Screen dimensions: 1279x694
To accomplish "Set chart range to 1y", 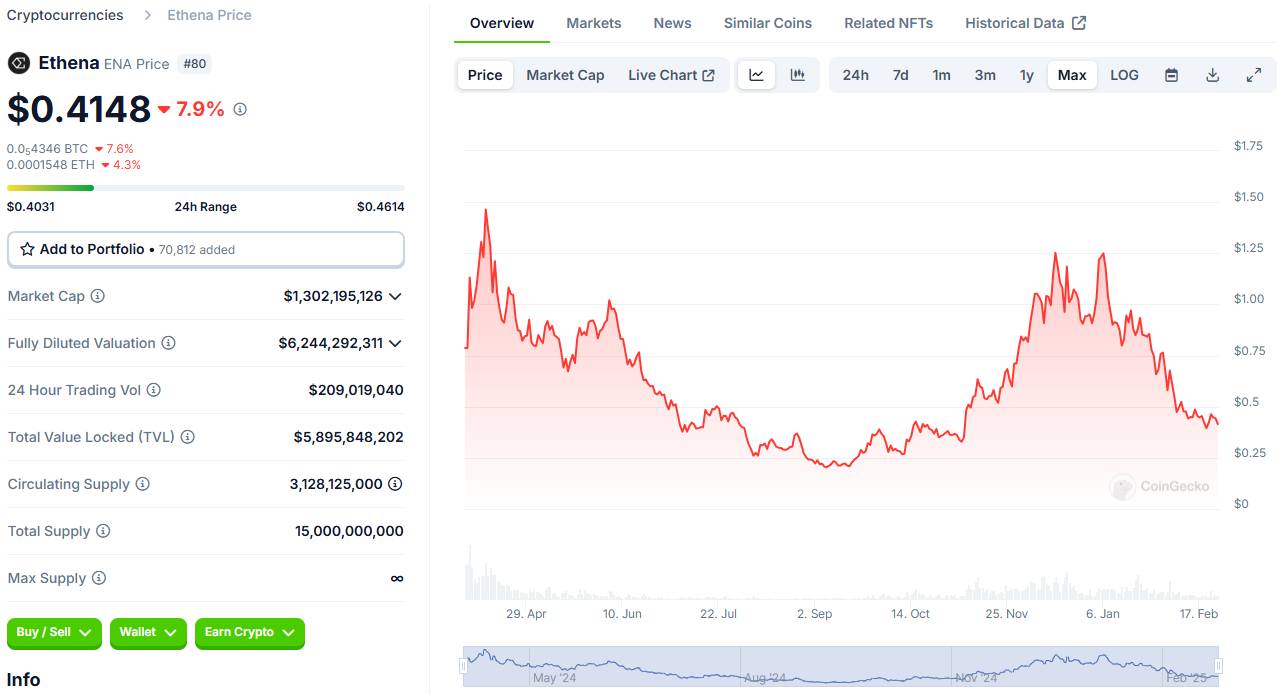I will click(x=1026, y=75).
